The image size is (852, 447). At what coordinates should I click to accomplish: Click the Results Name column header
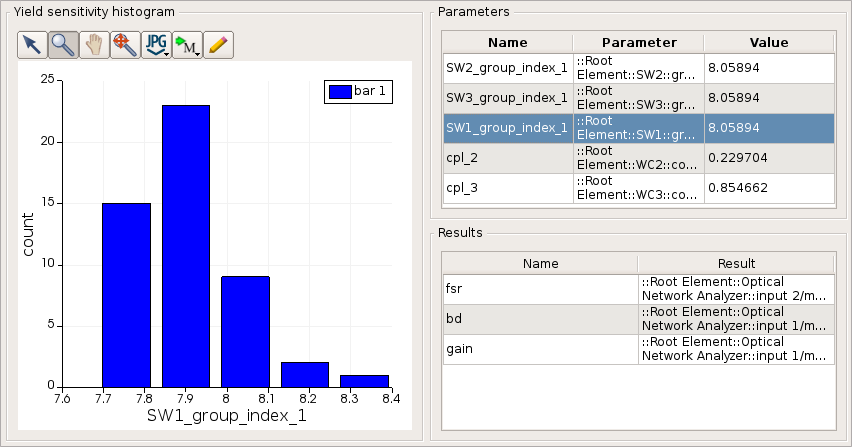540,263
